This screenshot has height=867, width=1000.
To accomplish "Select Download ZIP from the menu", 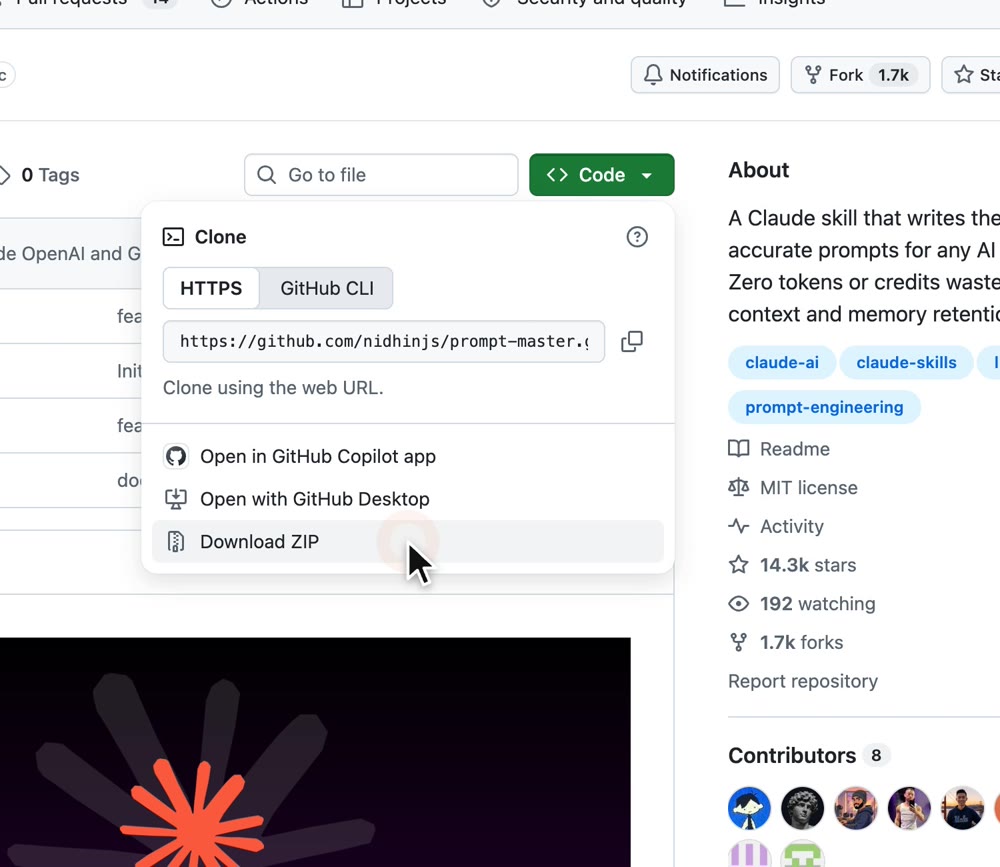I will click(408, 542).
